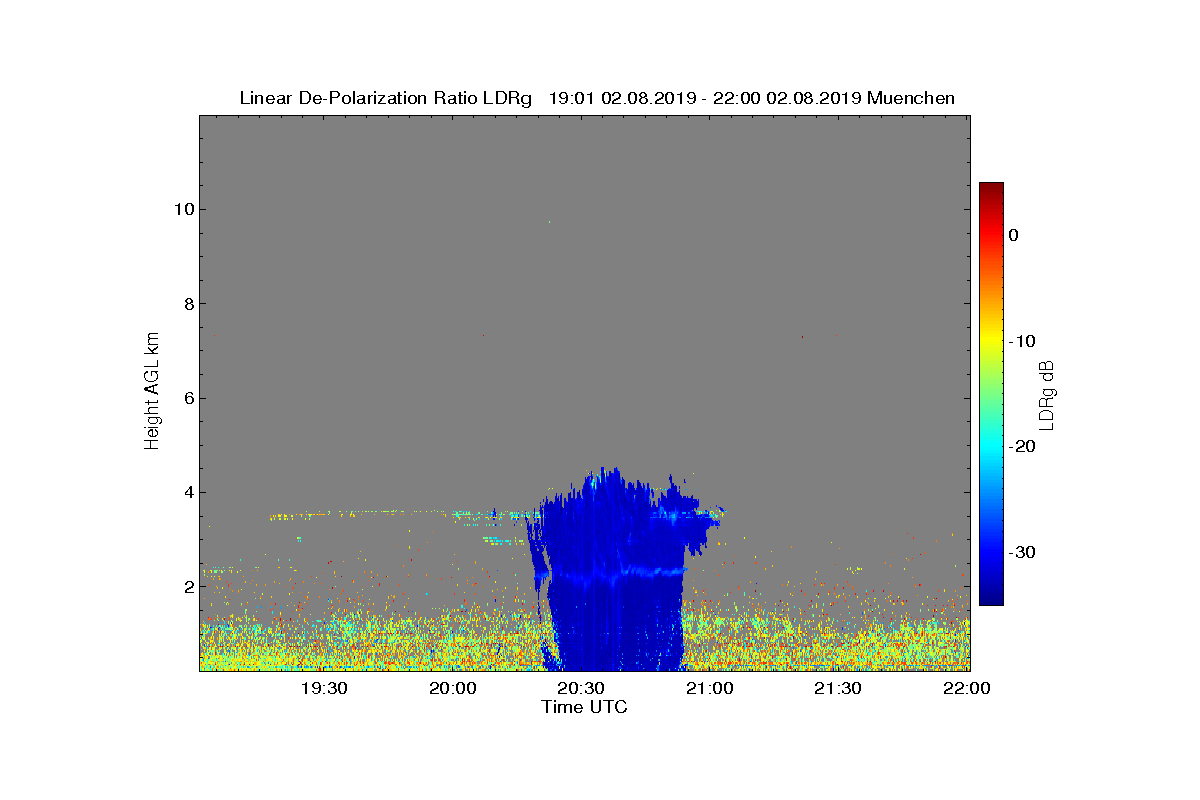Image resolution: width=1200 pixels, height=800 pixels.
Task: Click the 'LDRg dB' colorbar label
Action: (1047, 394)
